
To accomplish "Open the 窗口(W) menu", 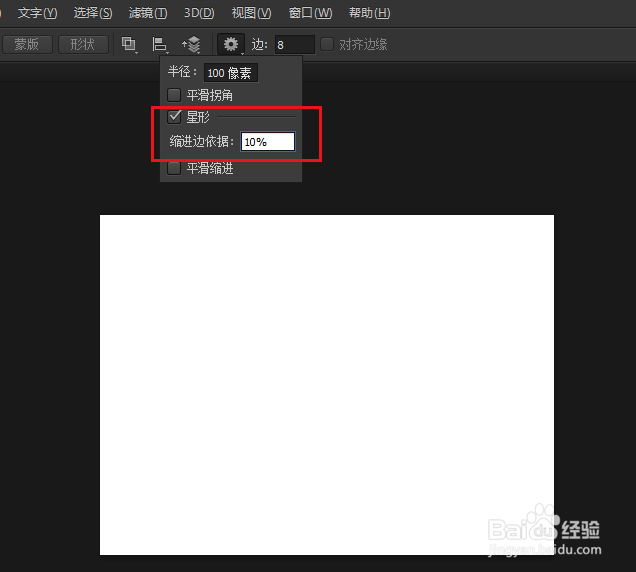I will point(310,13).
